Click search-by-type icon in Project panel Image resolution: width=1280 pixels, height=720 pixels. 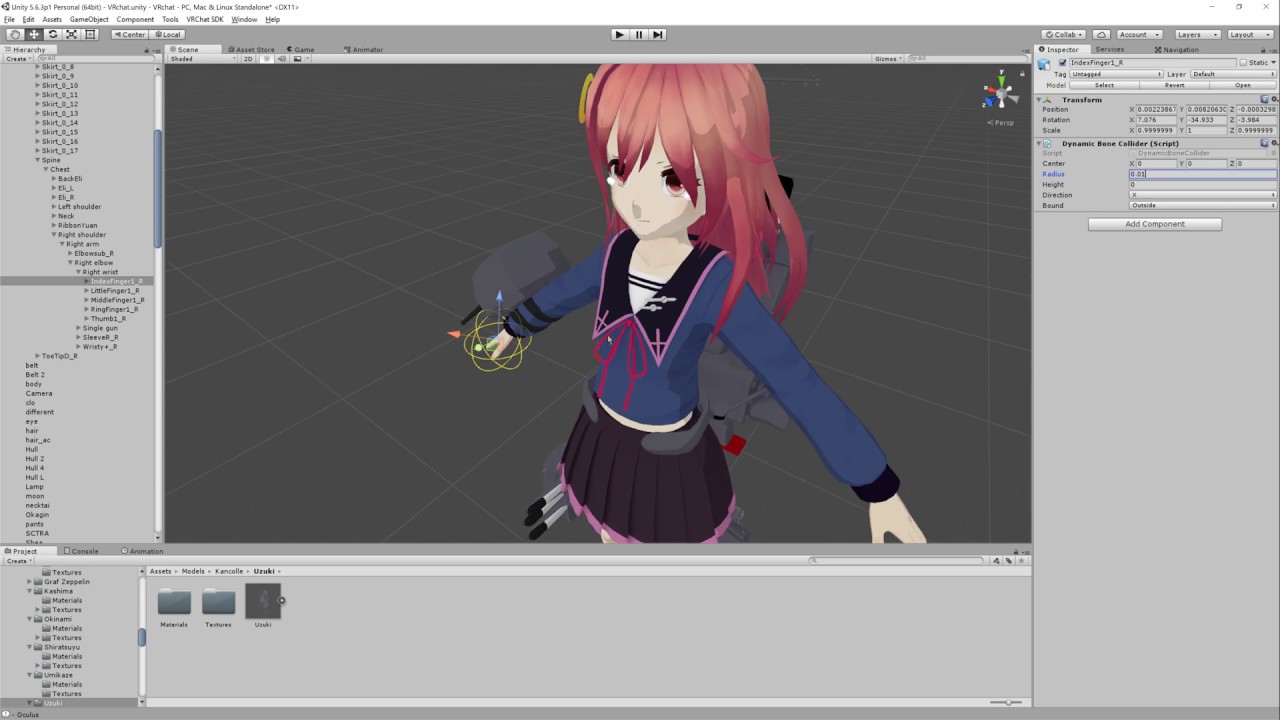click(996, 561)
